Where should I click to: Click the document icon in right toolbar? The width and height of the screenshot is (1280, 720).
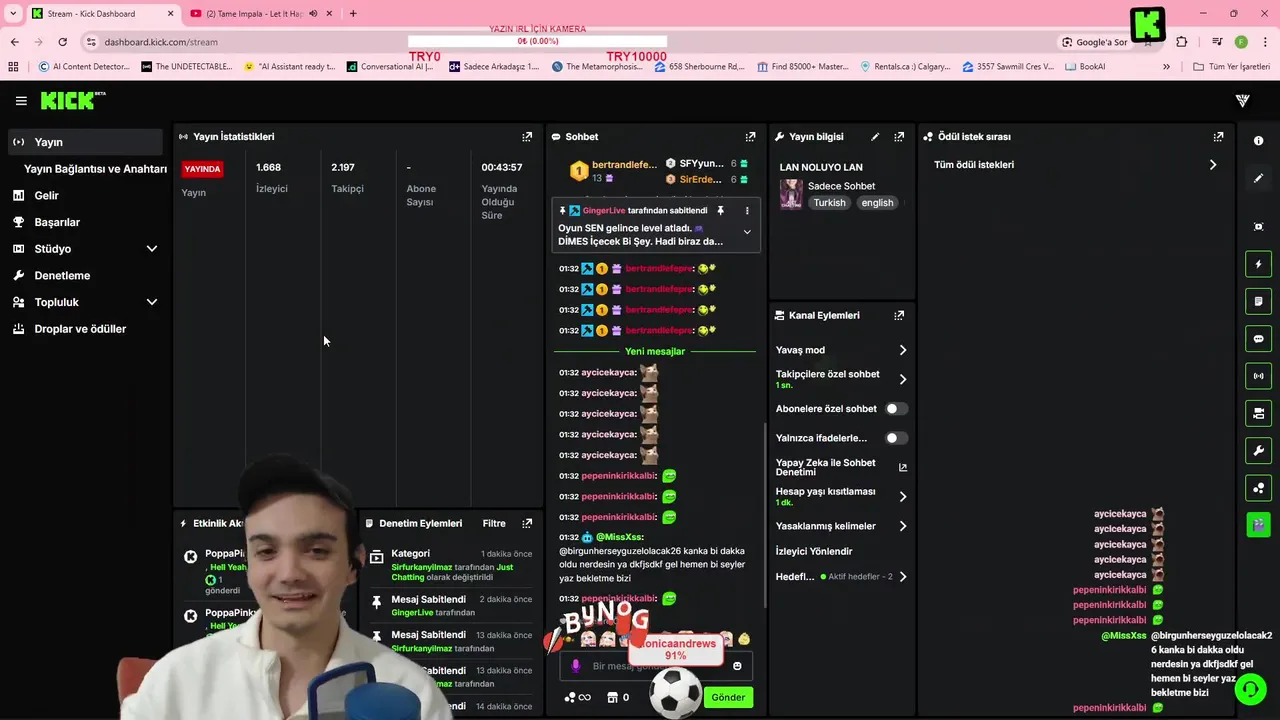(x=1258, y=301)
